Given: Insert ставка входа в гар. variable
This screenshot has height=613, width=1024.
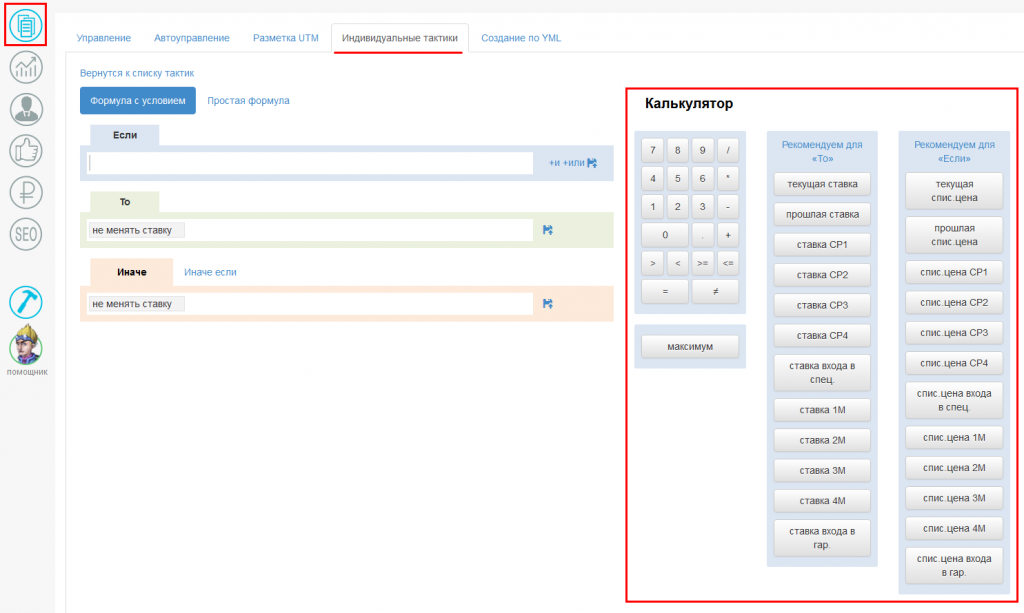Looking at the screenshot, I should (x=822, y=538).
